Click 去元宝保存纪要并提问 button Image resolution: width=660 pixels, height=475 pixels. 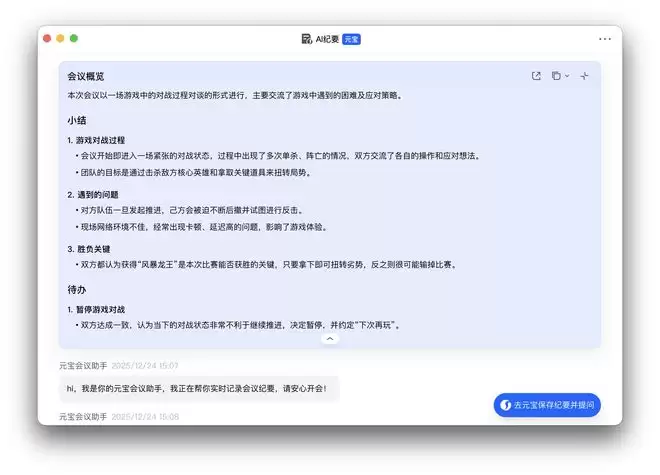tap(547, 405)
